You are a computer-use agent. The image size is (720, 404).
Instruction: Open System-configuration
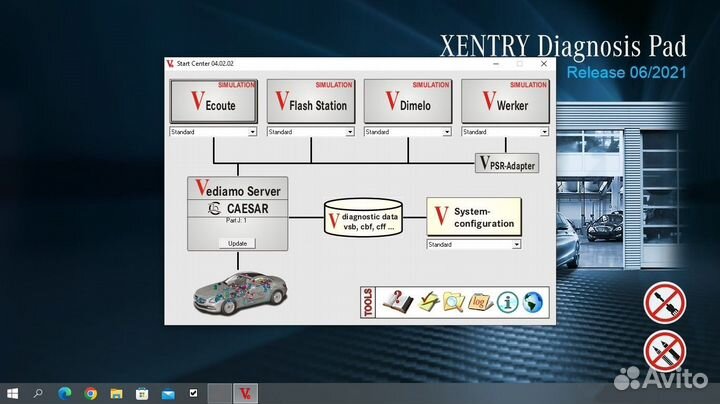pyautogui.click(x=474, y=217)
